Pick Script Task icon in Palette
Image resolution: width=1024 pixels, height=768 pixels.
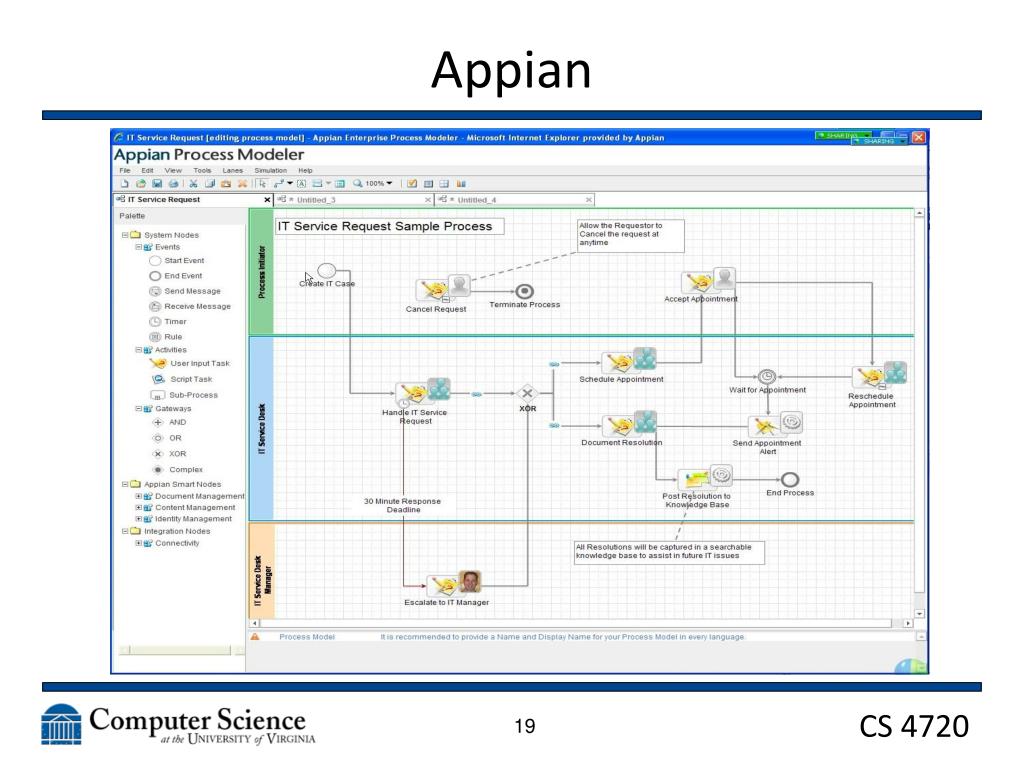(158, 379)
